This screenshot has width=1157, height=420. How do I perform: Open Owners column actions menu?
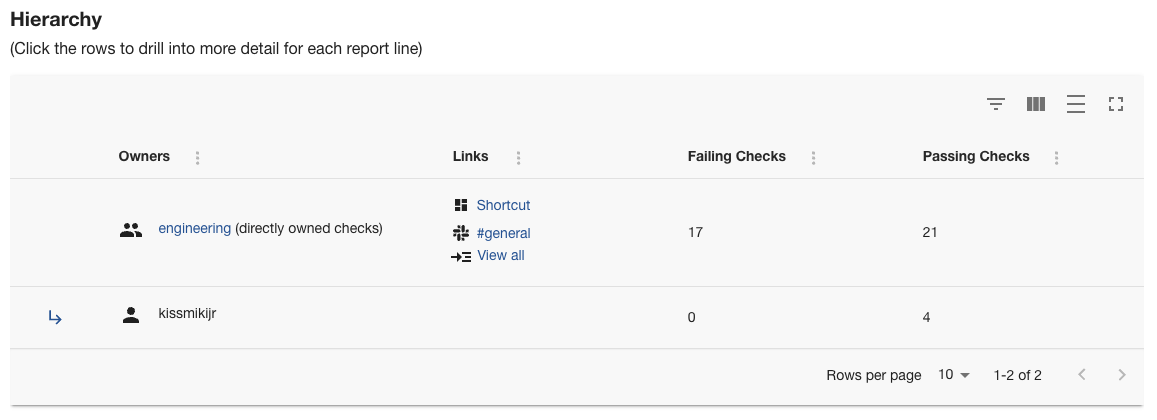pos(198,157)
